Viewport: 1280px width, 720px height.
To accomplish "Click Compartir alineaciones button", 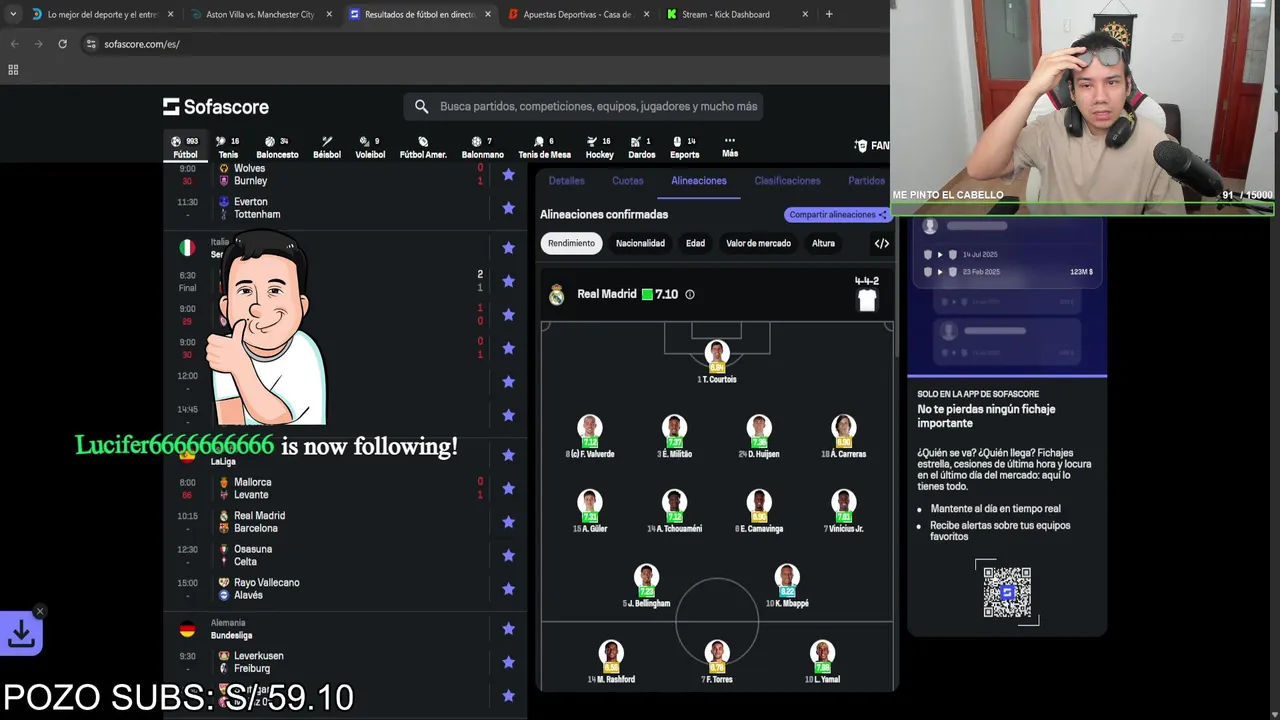I will pos(837,215).
